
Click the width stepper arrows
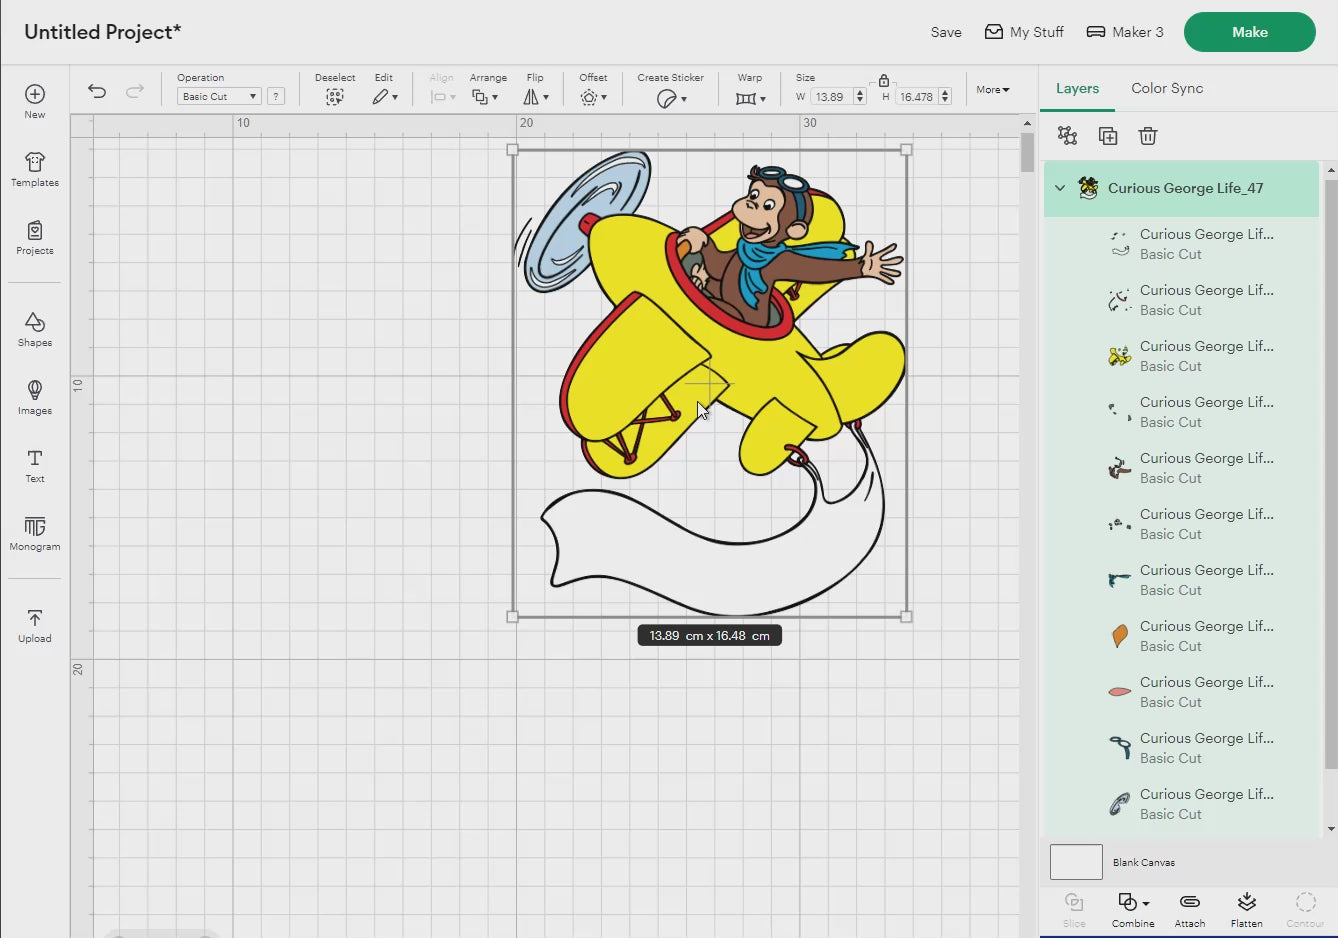point(860,97)
